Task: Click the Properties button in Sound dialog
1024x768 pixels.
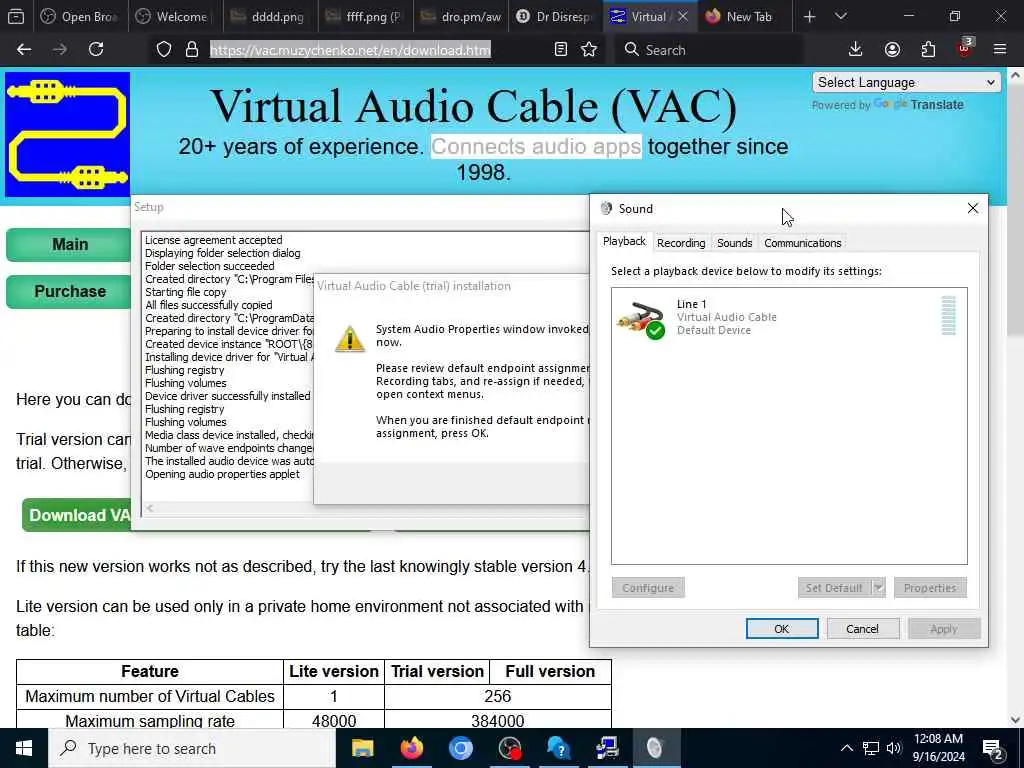Action: (930, 588)
